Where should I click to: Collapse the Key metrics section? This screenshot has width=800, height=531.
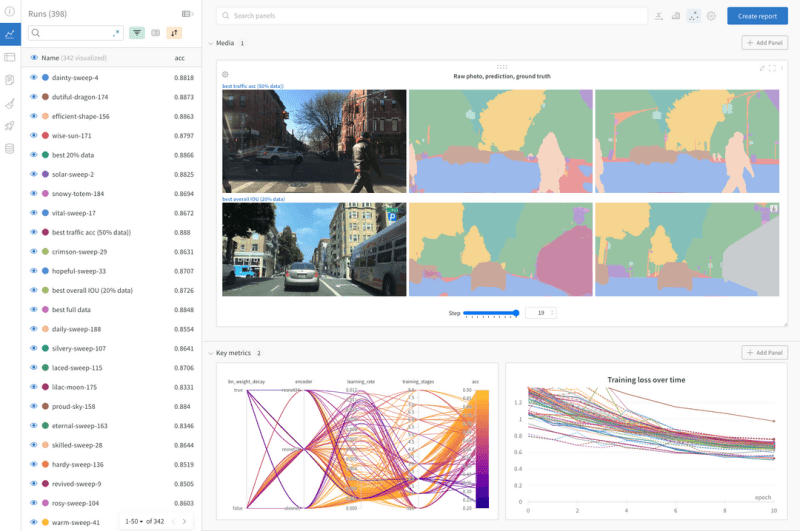pyautogui.click(x=210, y=353)
